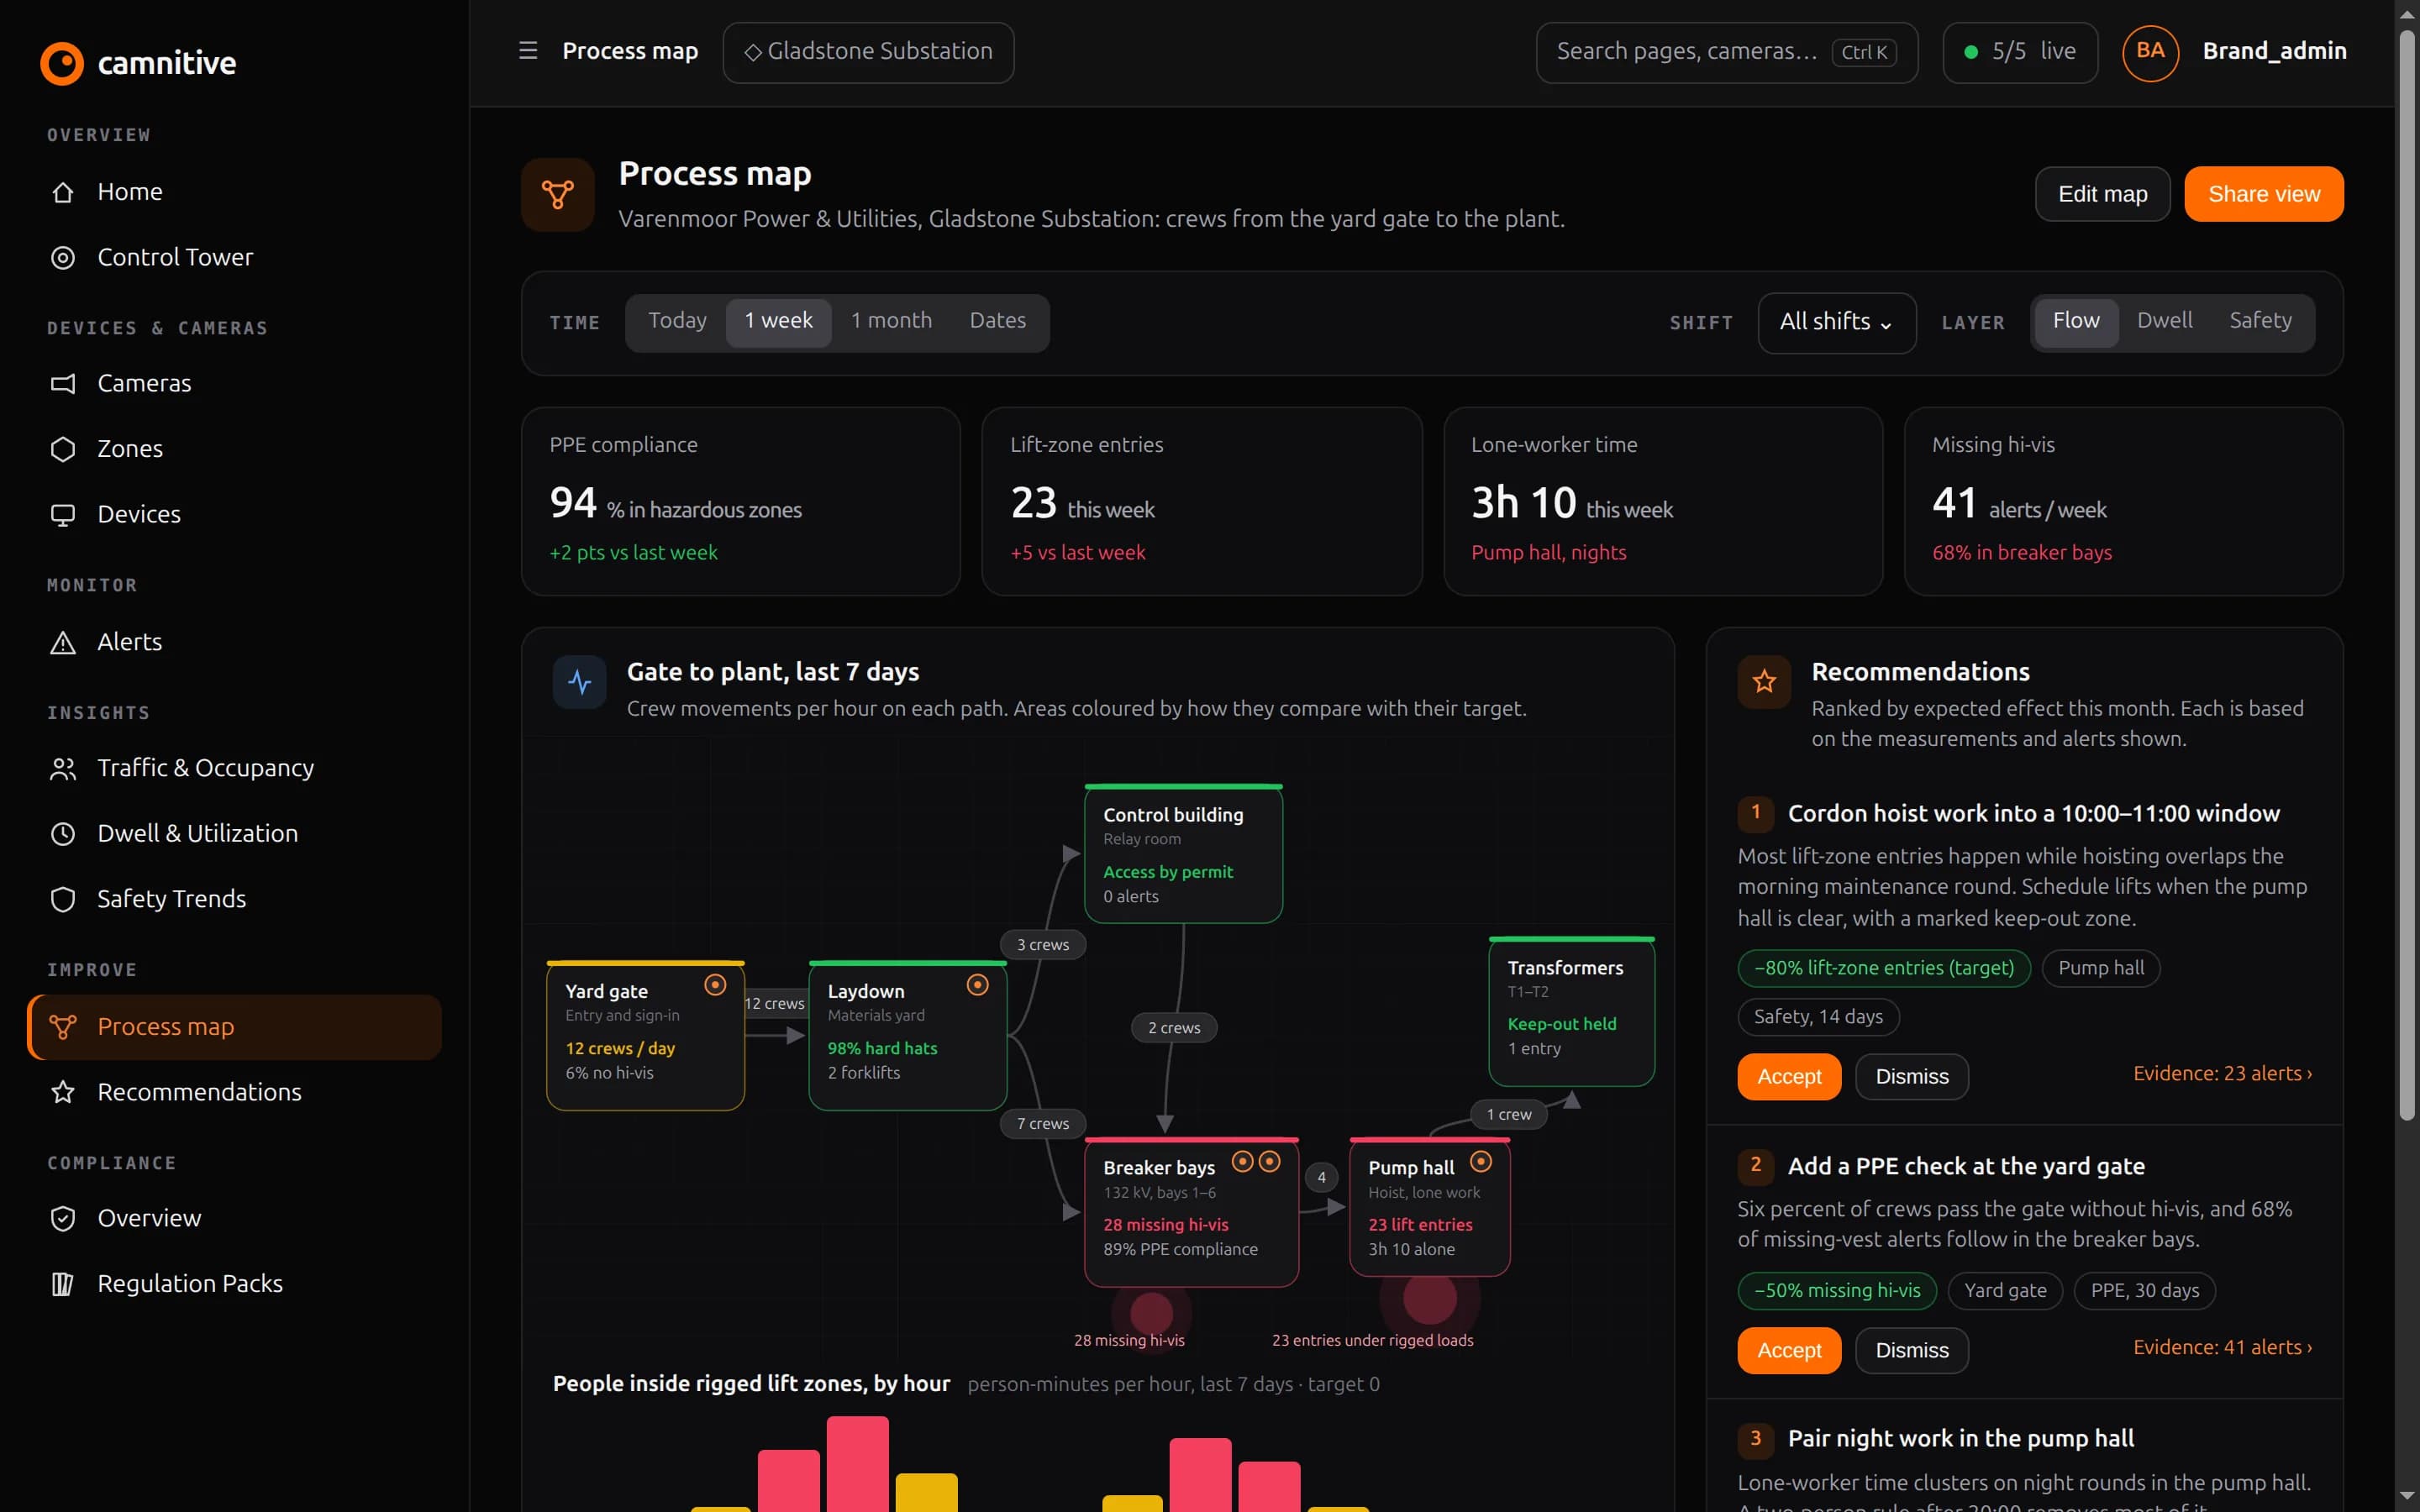
Task: Go to Control Tower
Action: pos(234,257)
